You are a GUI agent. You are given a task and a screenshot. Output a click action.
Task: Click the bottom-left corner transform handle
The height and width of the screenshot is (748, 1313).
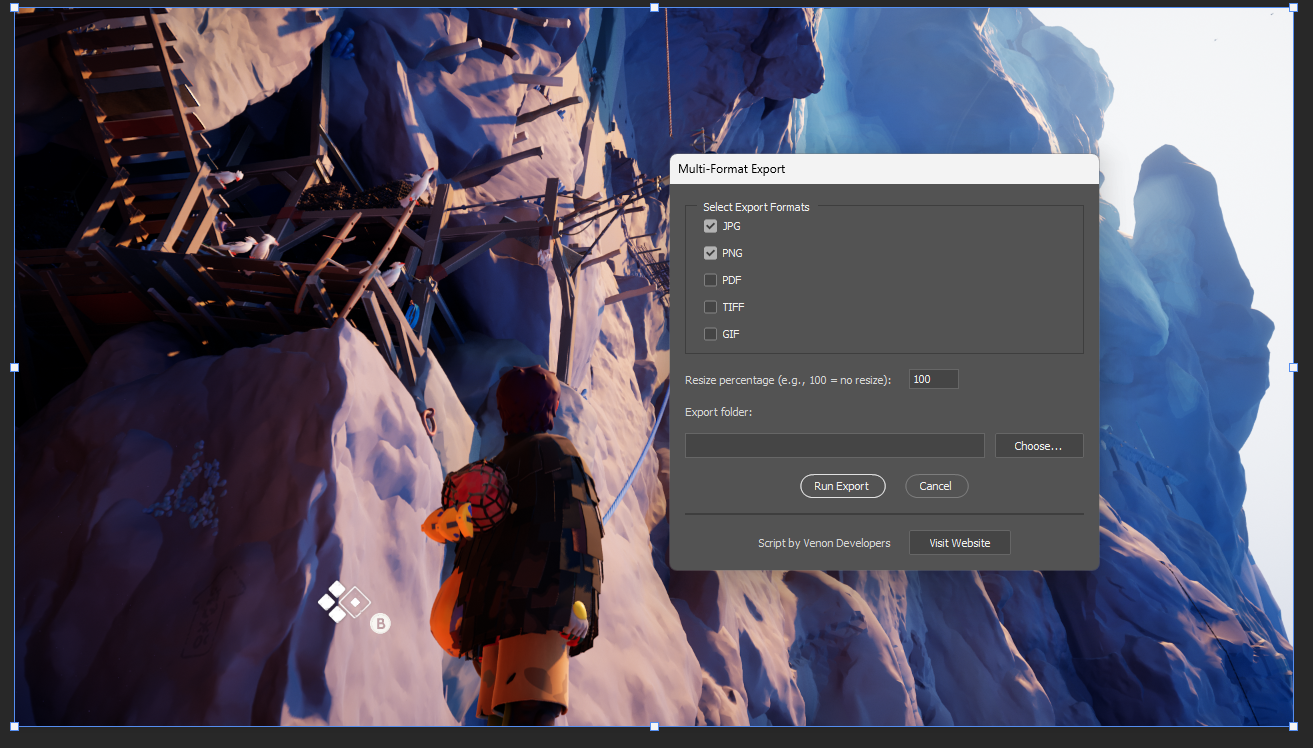click(14, 726)
